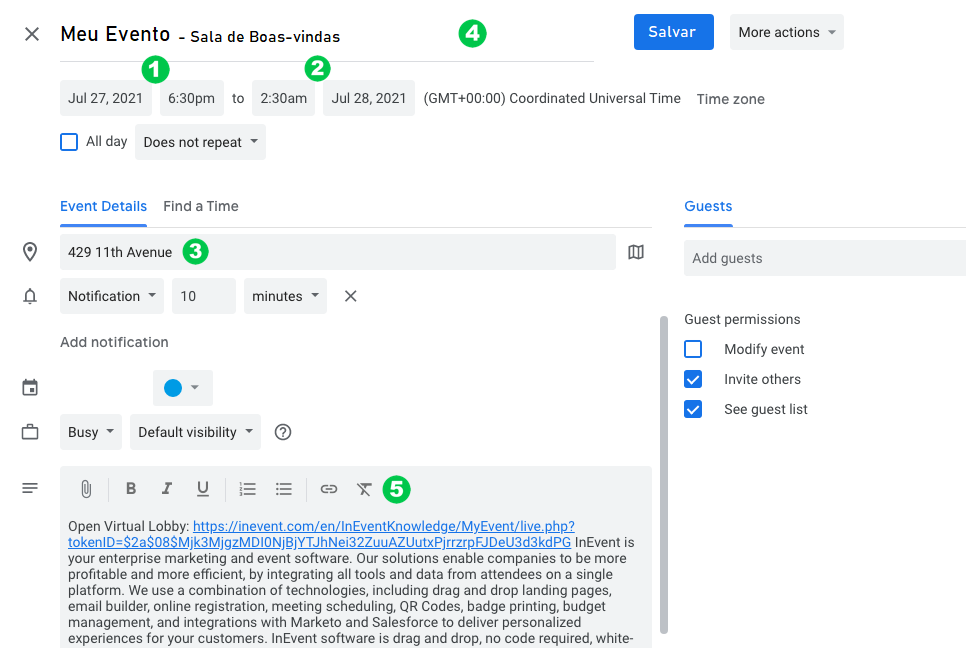966x648 pixels.
Task: Insert a bulleted list
Action: [x=284, y=489]
